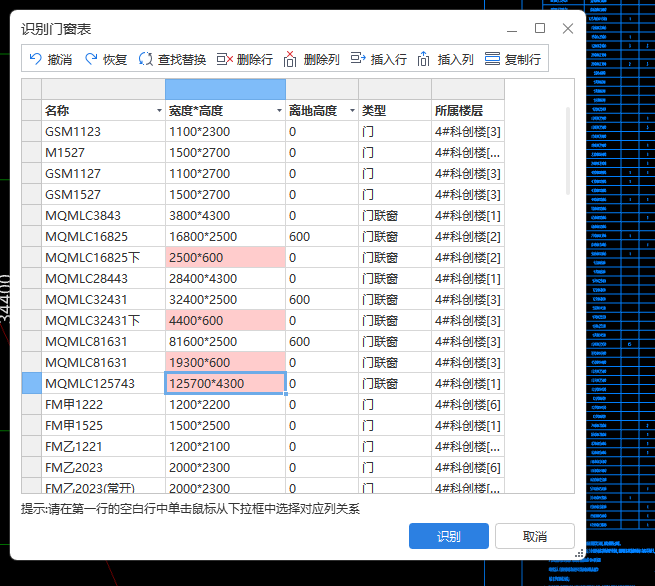Click the FM甲1525 name cell

pos(104,426)
